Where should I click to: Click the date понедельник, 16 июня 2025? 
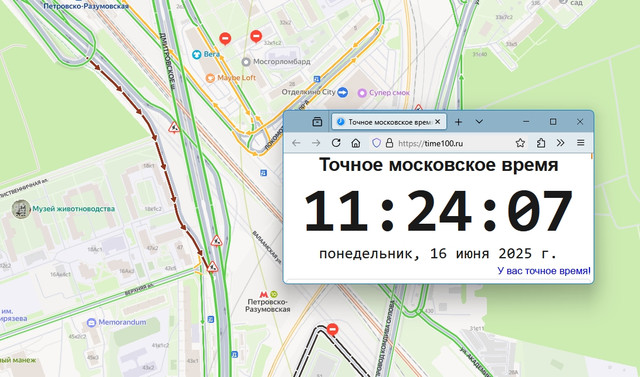click(438, 253)
